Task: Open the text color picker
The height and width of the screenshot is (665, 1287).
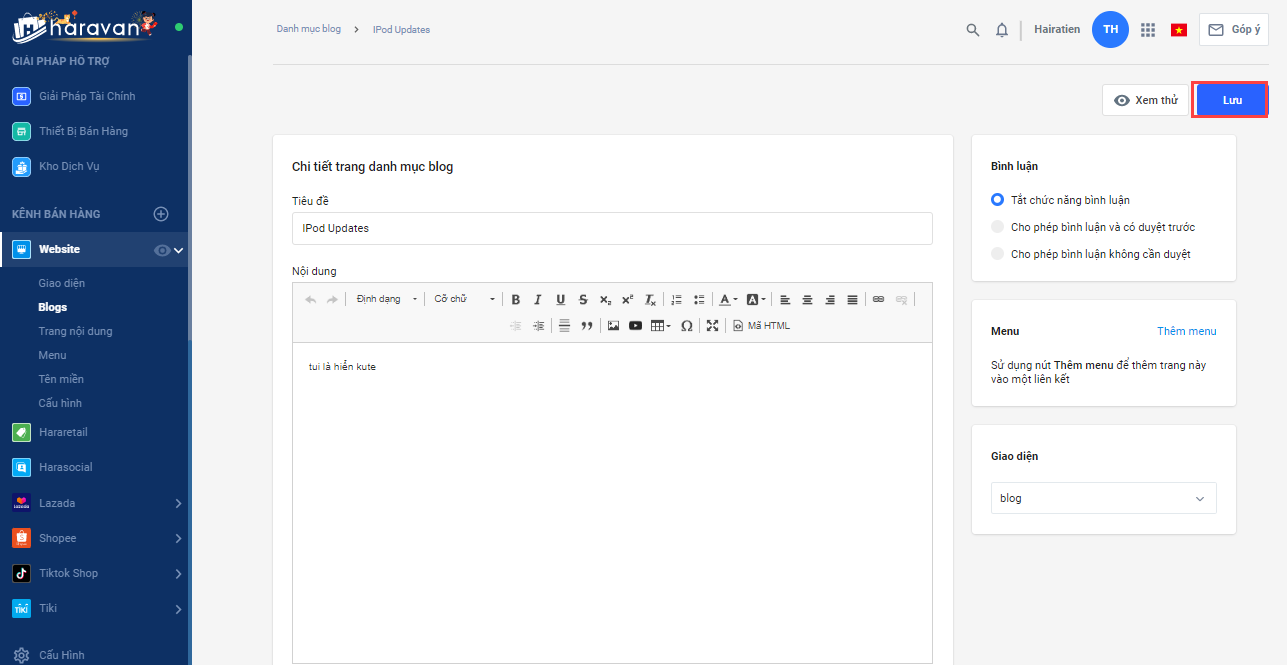Action: point(727,299)
